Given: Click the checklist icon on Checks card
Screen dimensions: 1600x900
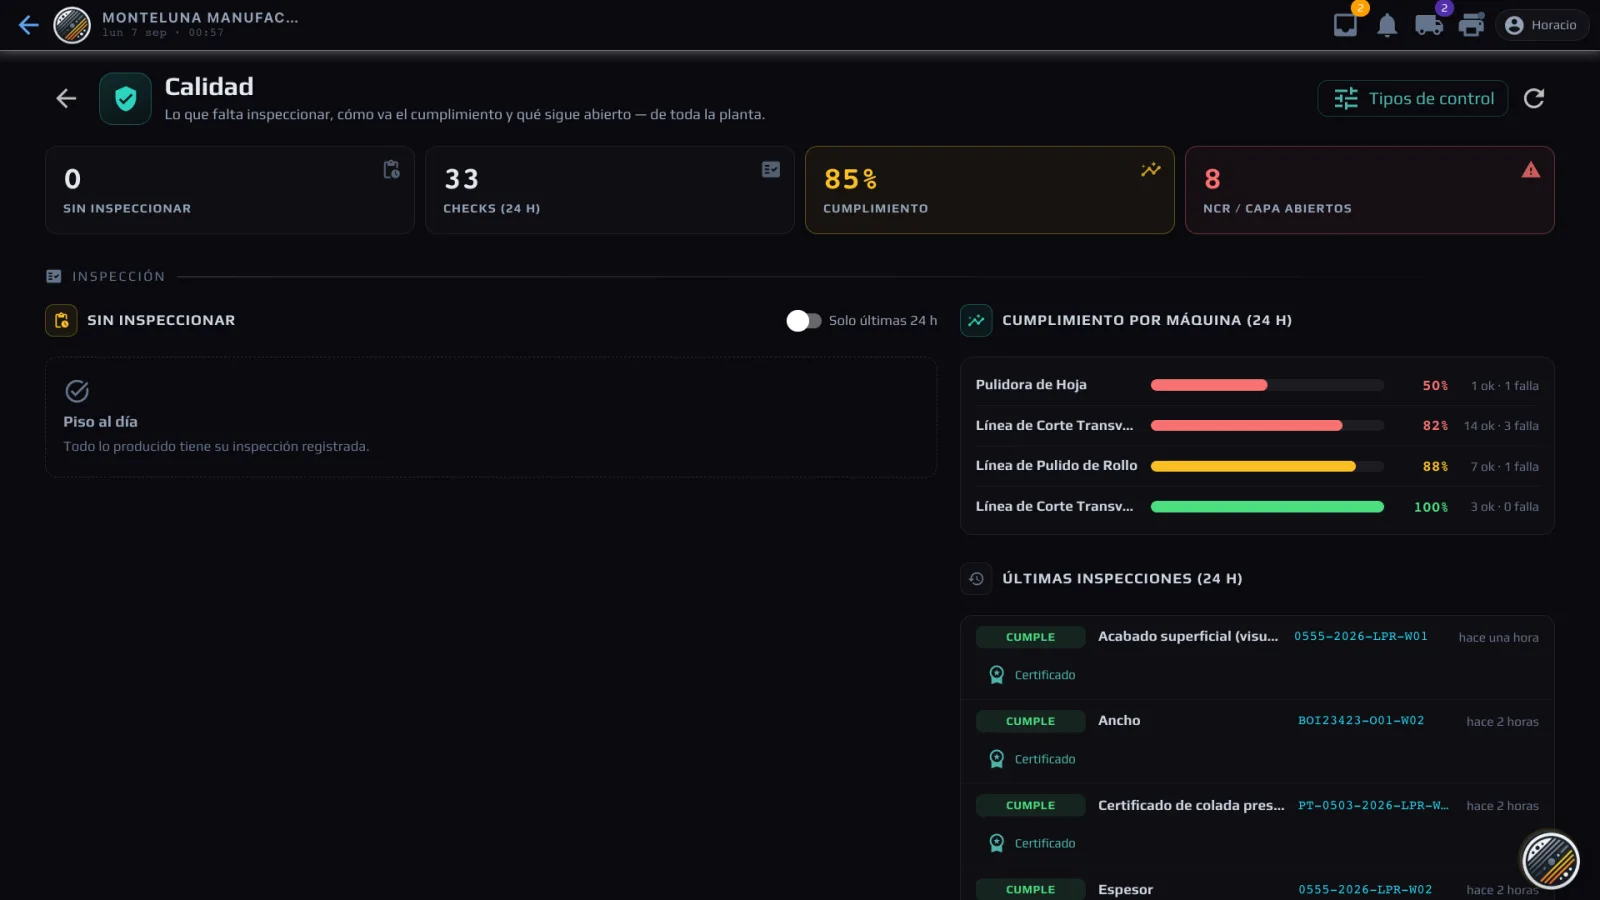Looking at the screenshot, I should pyautogui.click(x=771, y=170).
